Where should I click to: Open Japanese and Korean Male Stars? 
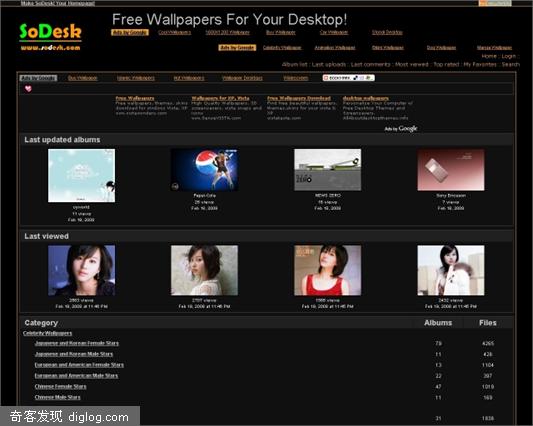coord(74,354)
